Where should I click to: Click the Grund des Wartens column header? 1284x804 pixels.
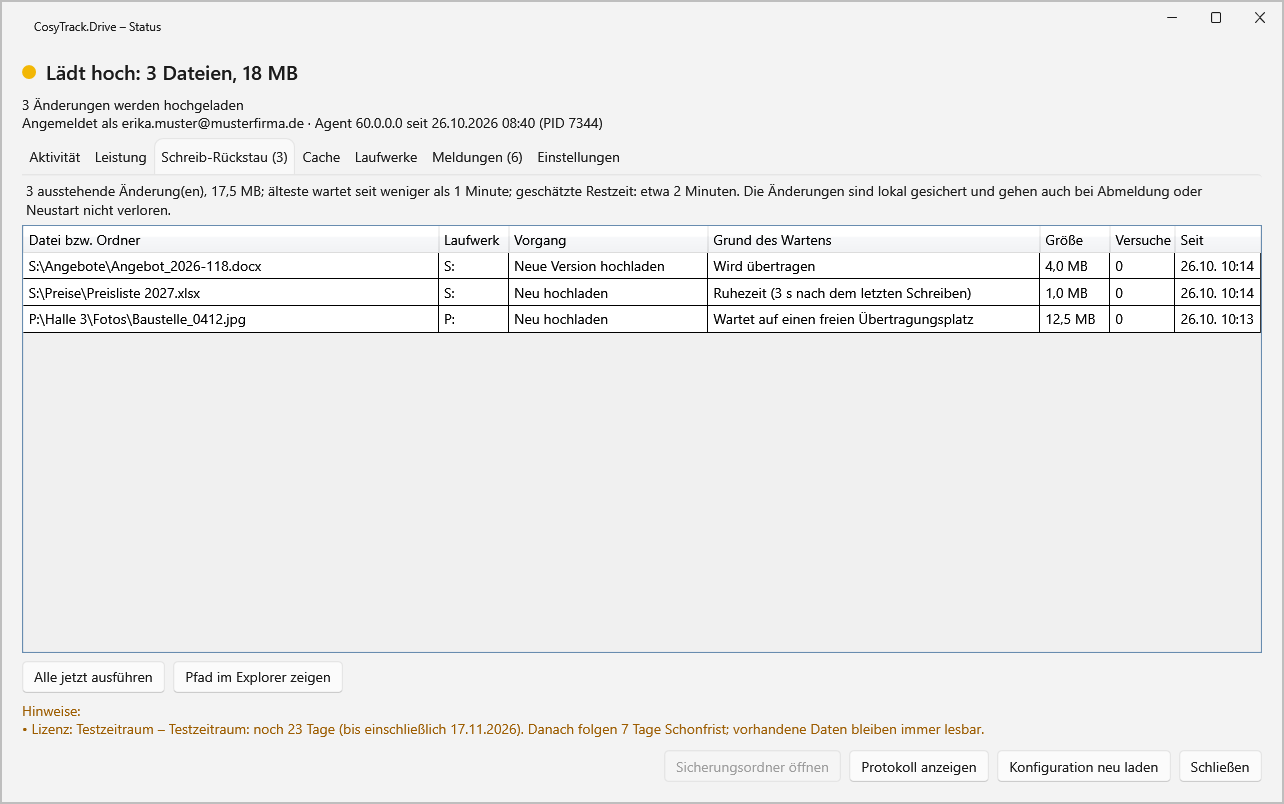(x=873, y=240)
